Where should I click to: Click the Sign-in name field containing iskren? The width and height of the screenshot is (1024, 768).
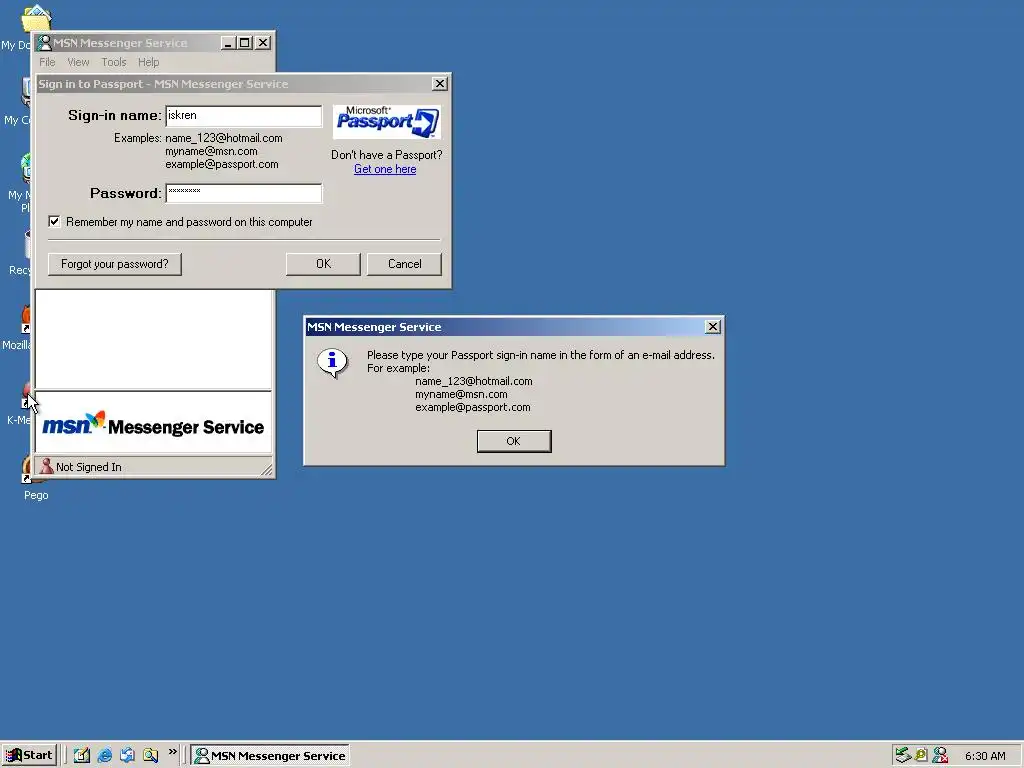pyautogui.click(x=244, y=116)
